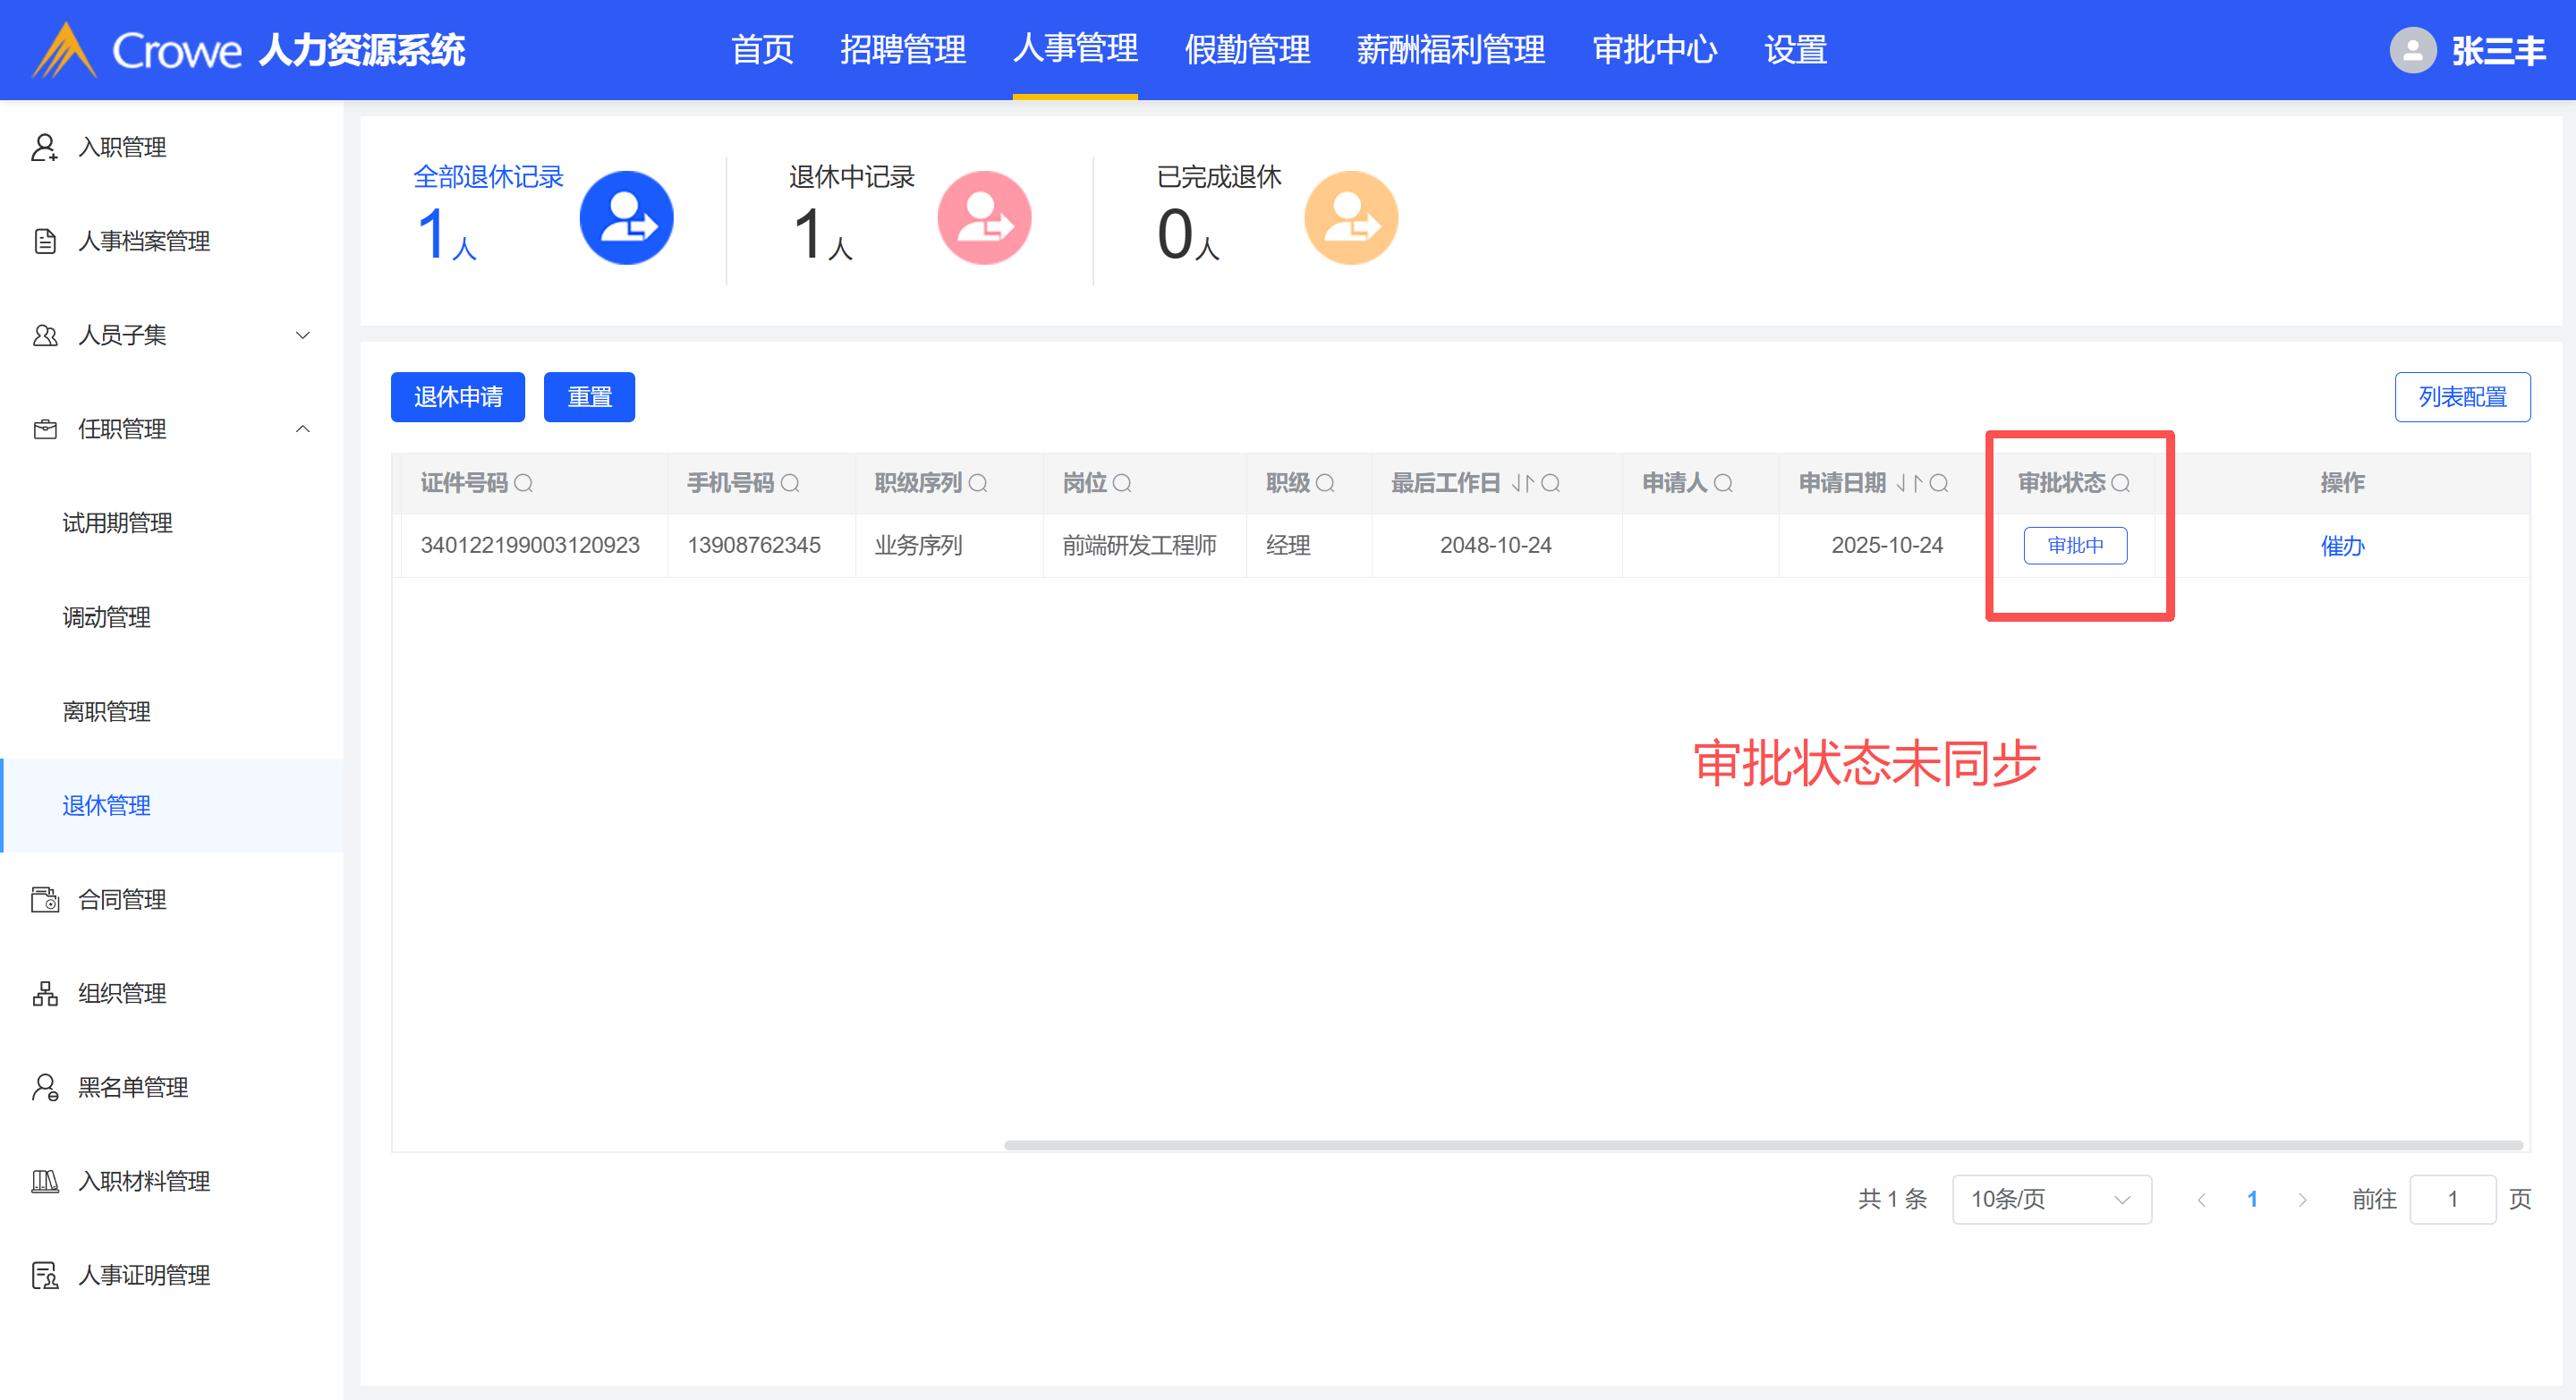The height and width of the screenshot is (1400, 2576).
Task: Open the 10条/页 page size dropdown
Action: tap(2050, 1199)
